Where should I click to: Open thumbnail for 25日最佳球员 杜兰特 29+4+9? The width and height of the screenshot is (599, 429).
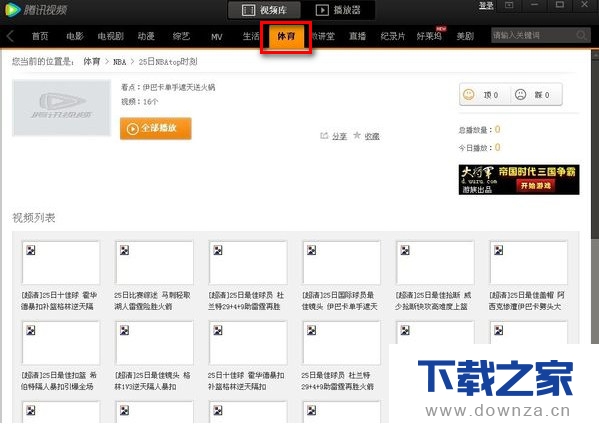coord(342,343)
